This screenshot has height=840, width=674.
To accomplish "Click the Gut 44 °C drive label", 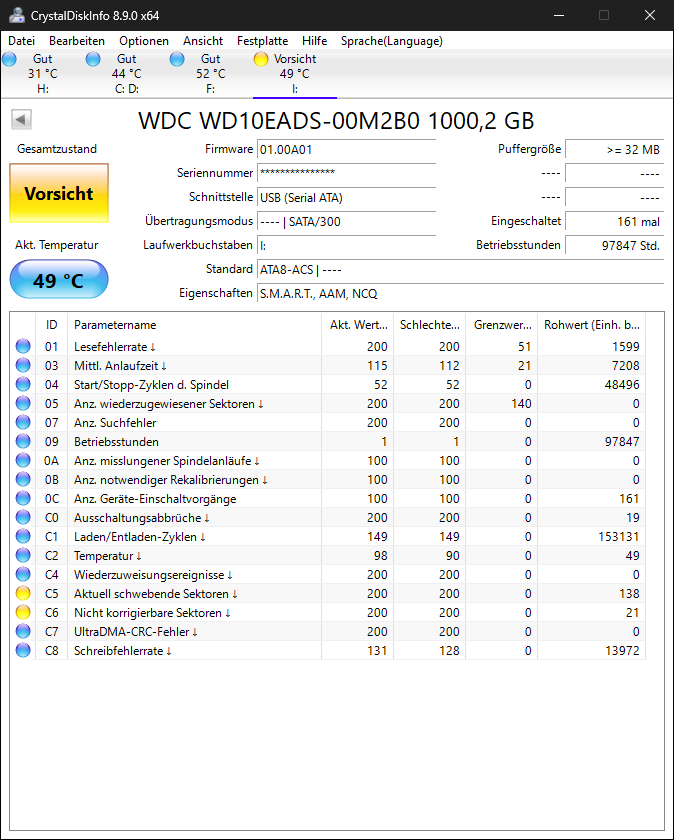I will (x=127, y=73).
